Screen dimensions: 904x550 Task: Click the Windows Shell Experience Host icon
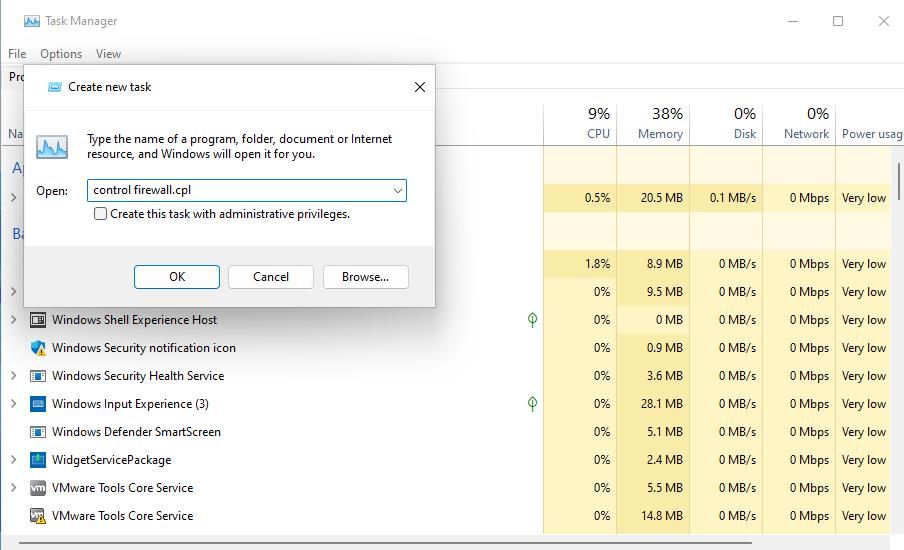coord(38,320)
